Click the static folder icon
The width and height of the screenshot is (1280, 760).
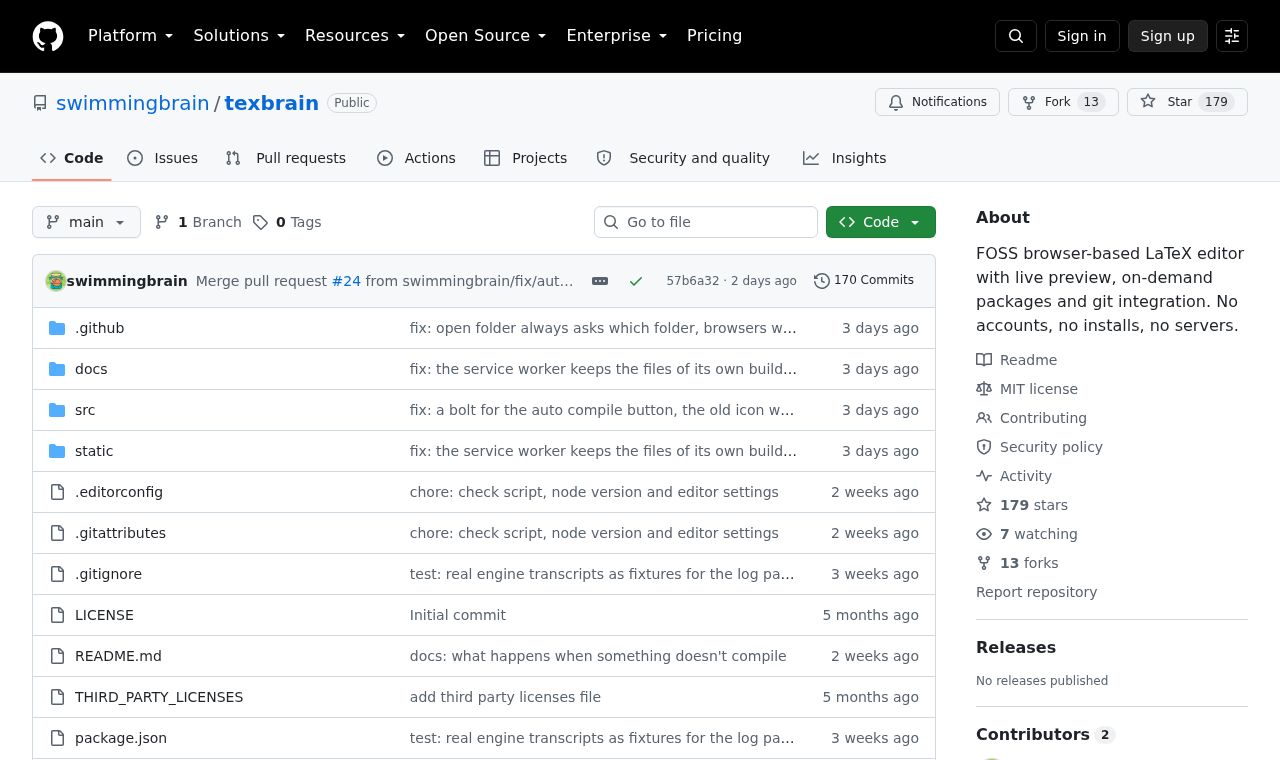[57, 451]
